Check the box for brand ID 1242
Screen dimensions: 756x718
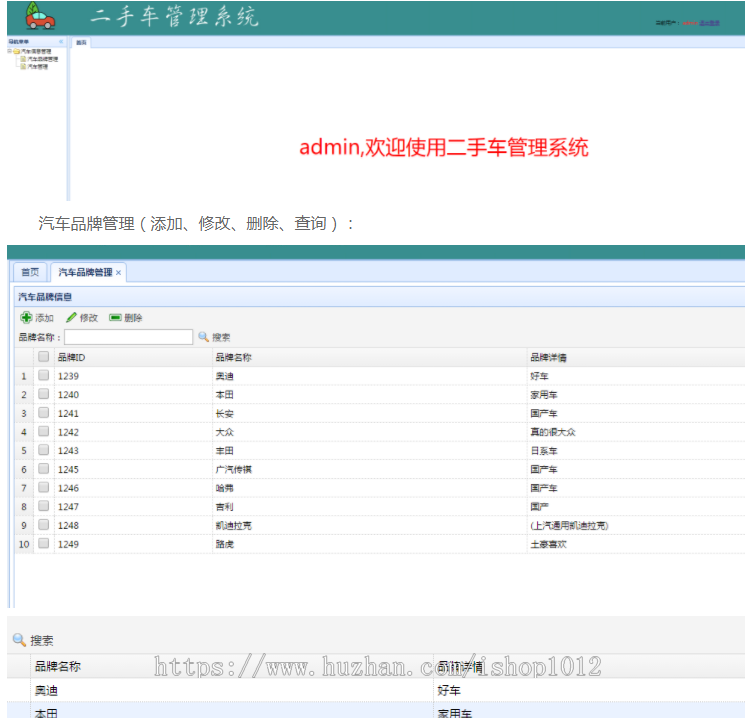pyautogui.click(x=43, y=432)
